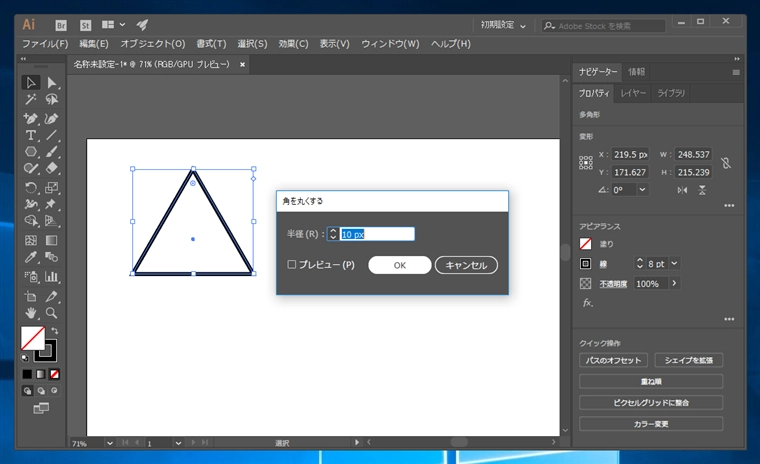Toggle constrain width and height proportions link
The image size is (760, 464).
click(726, 163)
